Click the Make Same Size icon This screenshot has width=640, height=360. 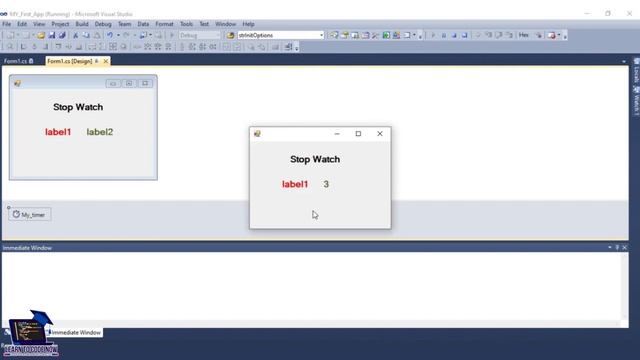tap(113, 47)
